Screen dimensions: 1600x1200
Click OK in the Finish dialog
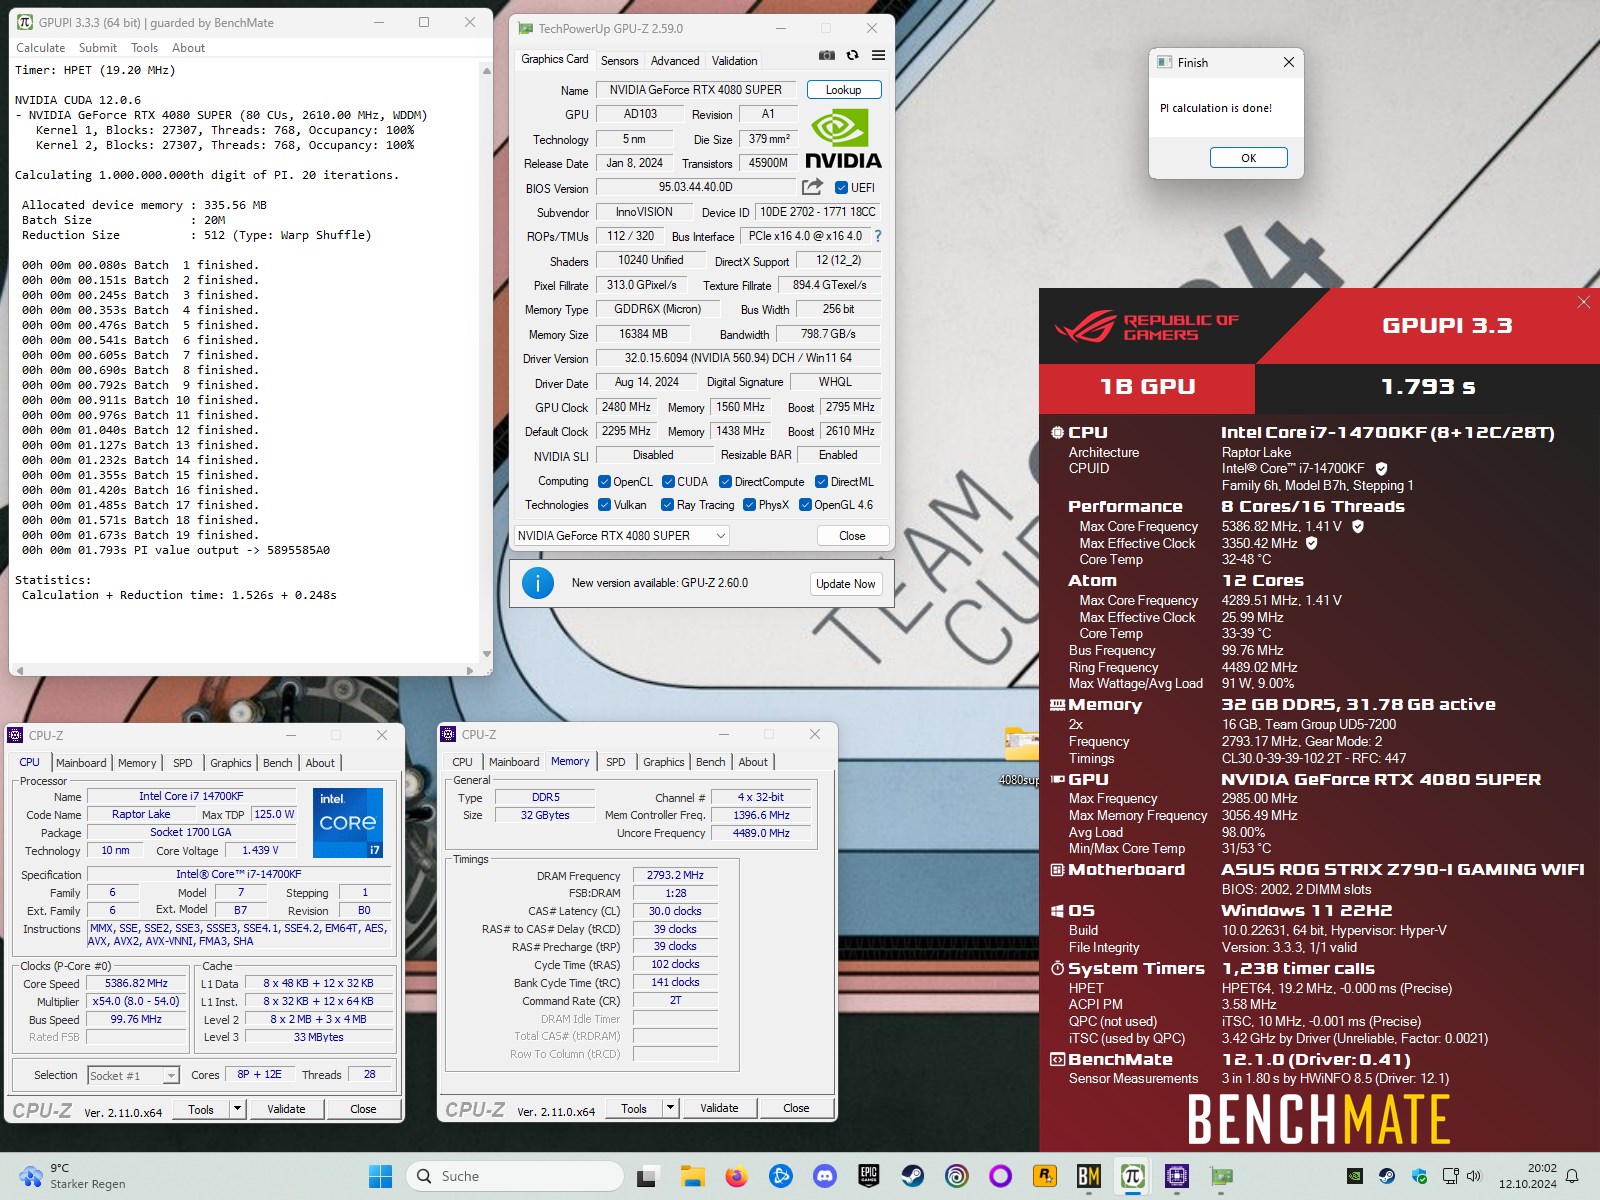[1248, 158]
